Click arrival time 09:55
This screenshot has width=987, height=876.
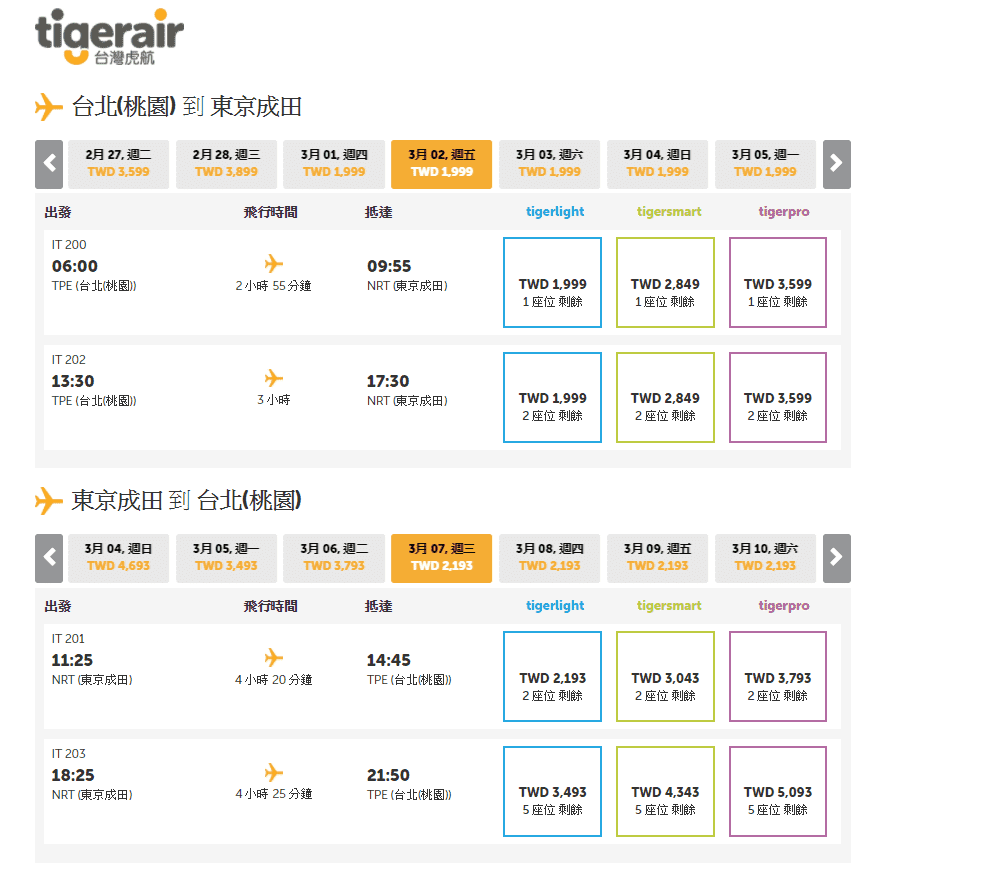tap(389, 266)
